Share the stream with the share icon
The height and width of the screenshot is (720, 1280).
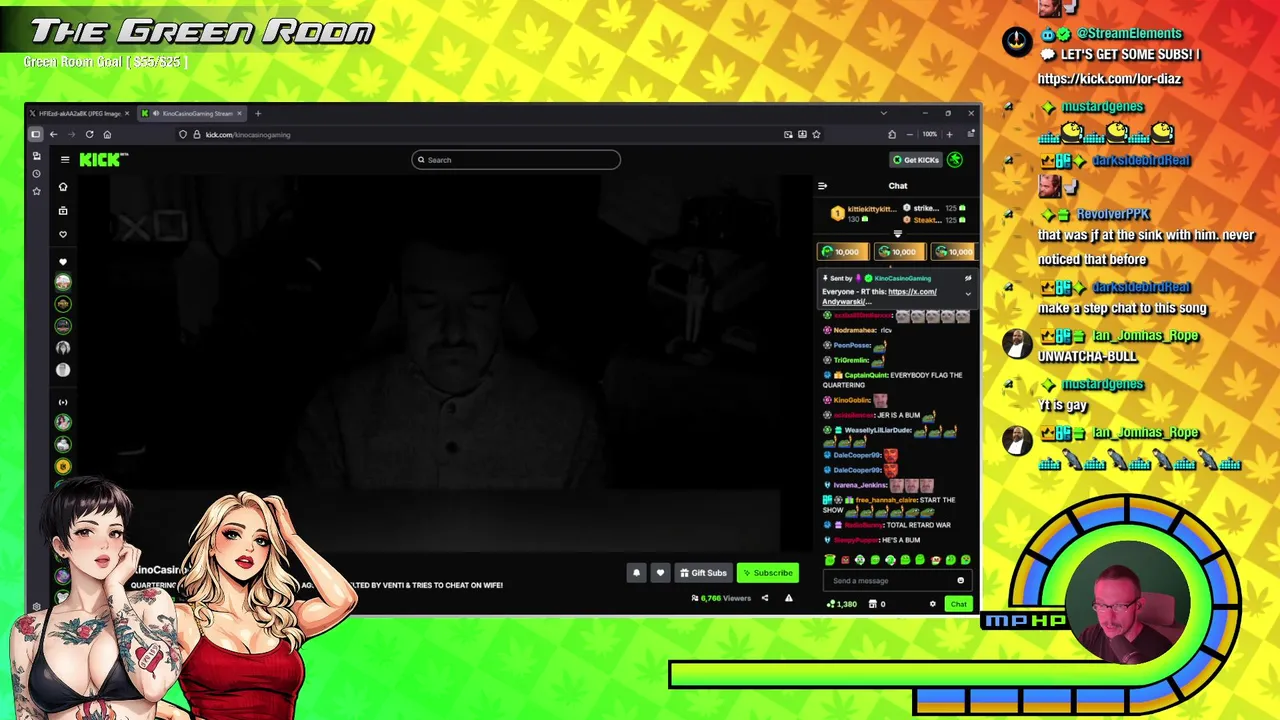pos(765,598)
